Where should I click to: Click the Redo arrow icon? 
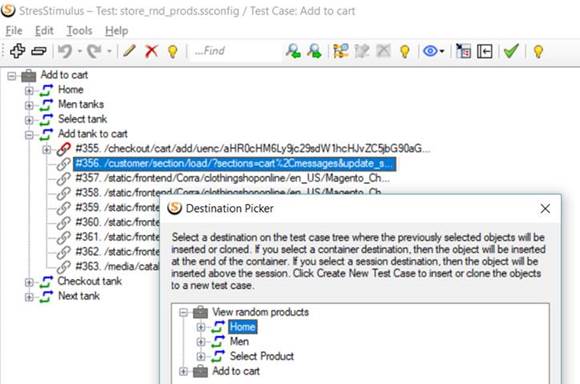(x=94, y=51)
